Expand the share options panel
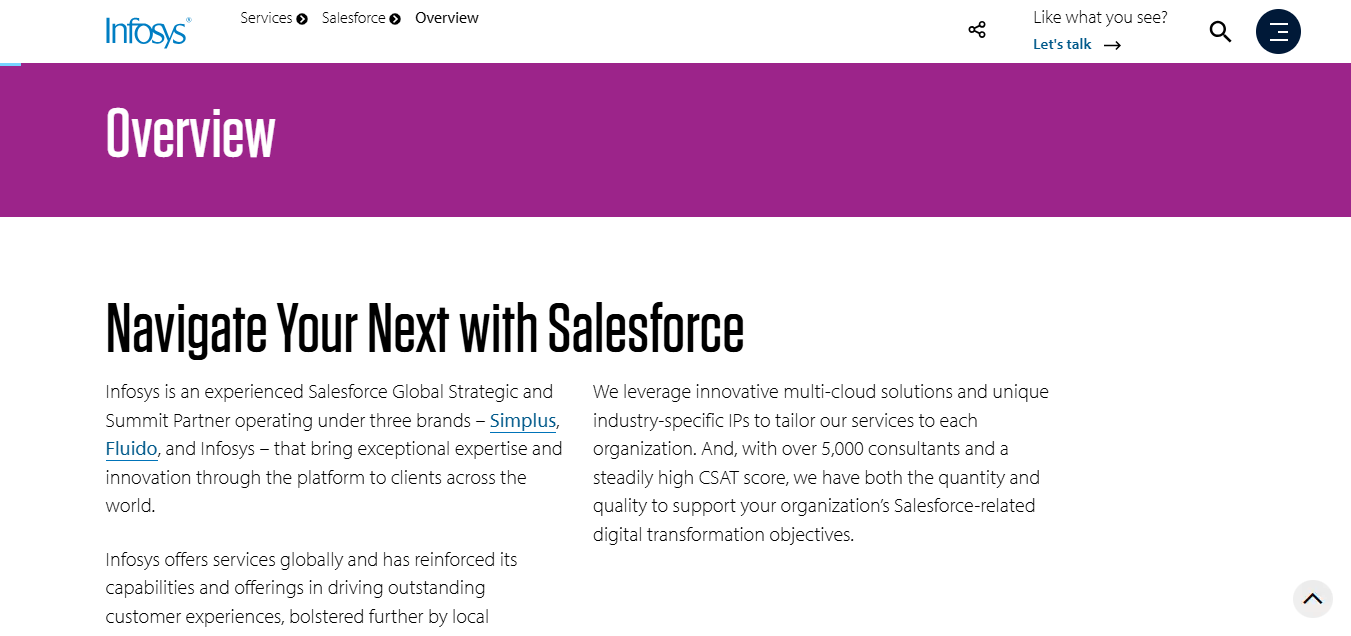 [977, 29]
